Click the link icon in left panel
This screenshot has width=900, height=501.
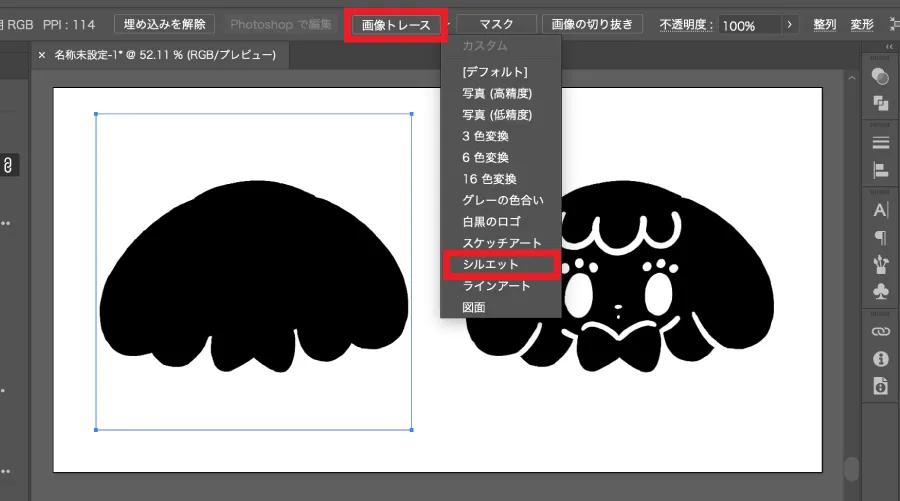[7, 165]
